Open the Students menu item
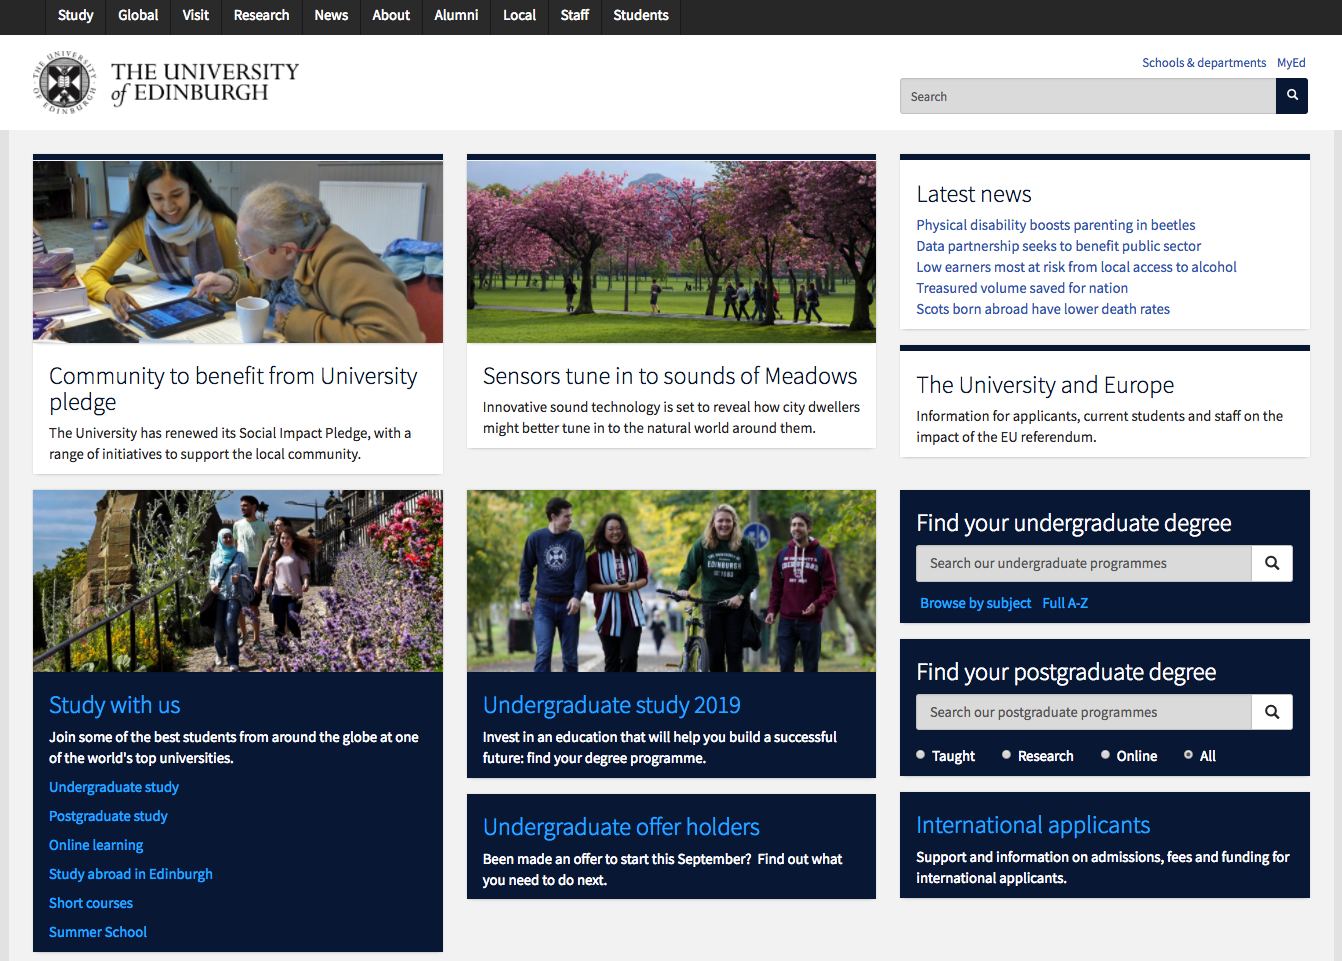This screenshot has width=1342, height=961. (x=641, y=15)
